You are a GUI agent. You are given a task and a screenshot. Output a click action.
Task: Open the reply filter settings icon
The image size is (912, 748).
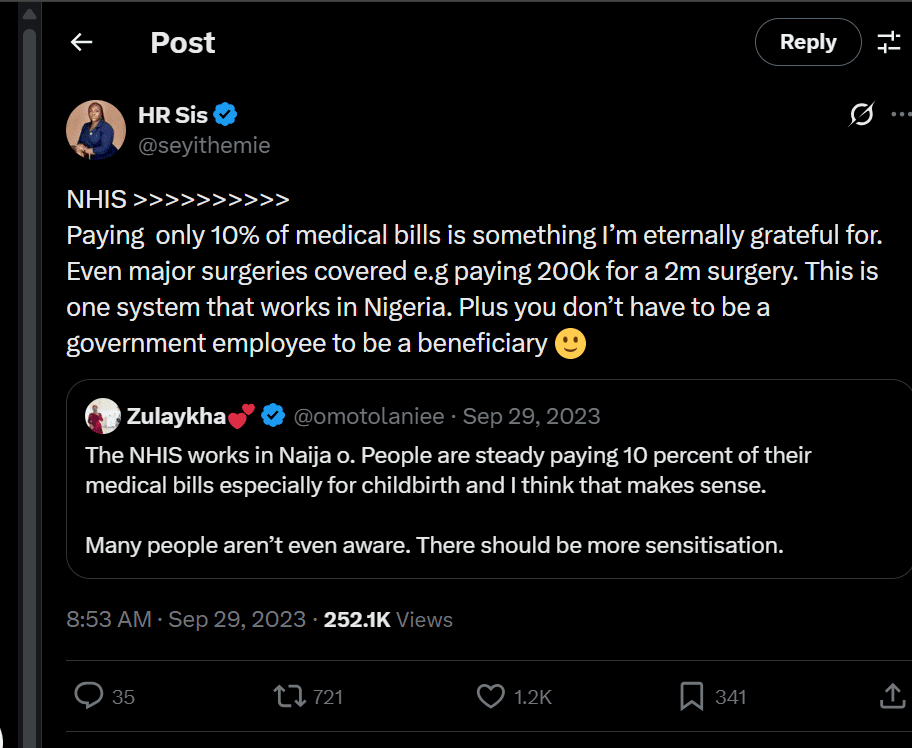tap(888, 42)
